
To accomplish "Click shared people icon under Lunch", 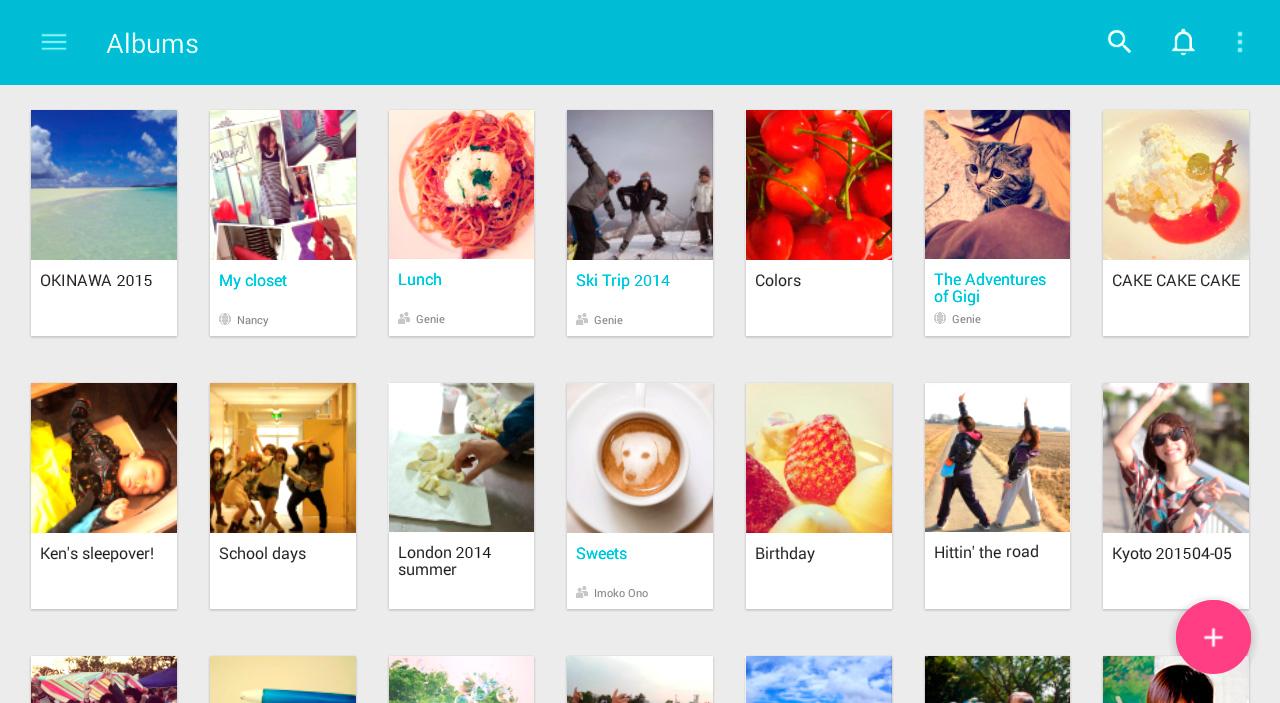I will [x=404, y=319].
